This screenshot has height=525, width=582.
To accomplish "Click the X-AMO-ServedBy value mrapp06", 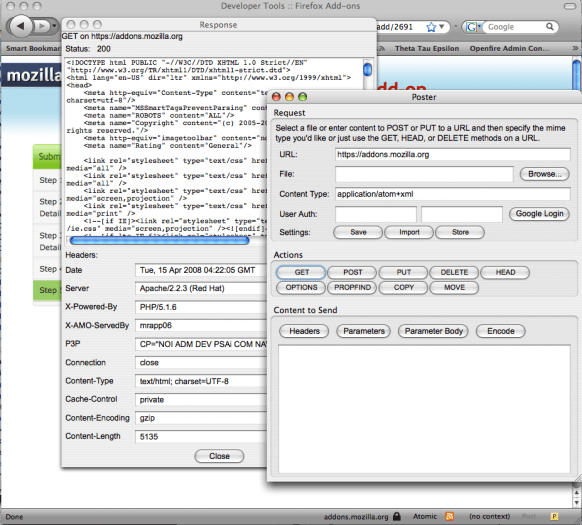I will (x=201, y=326).
